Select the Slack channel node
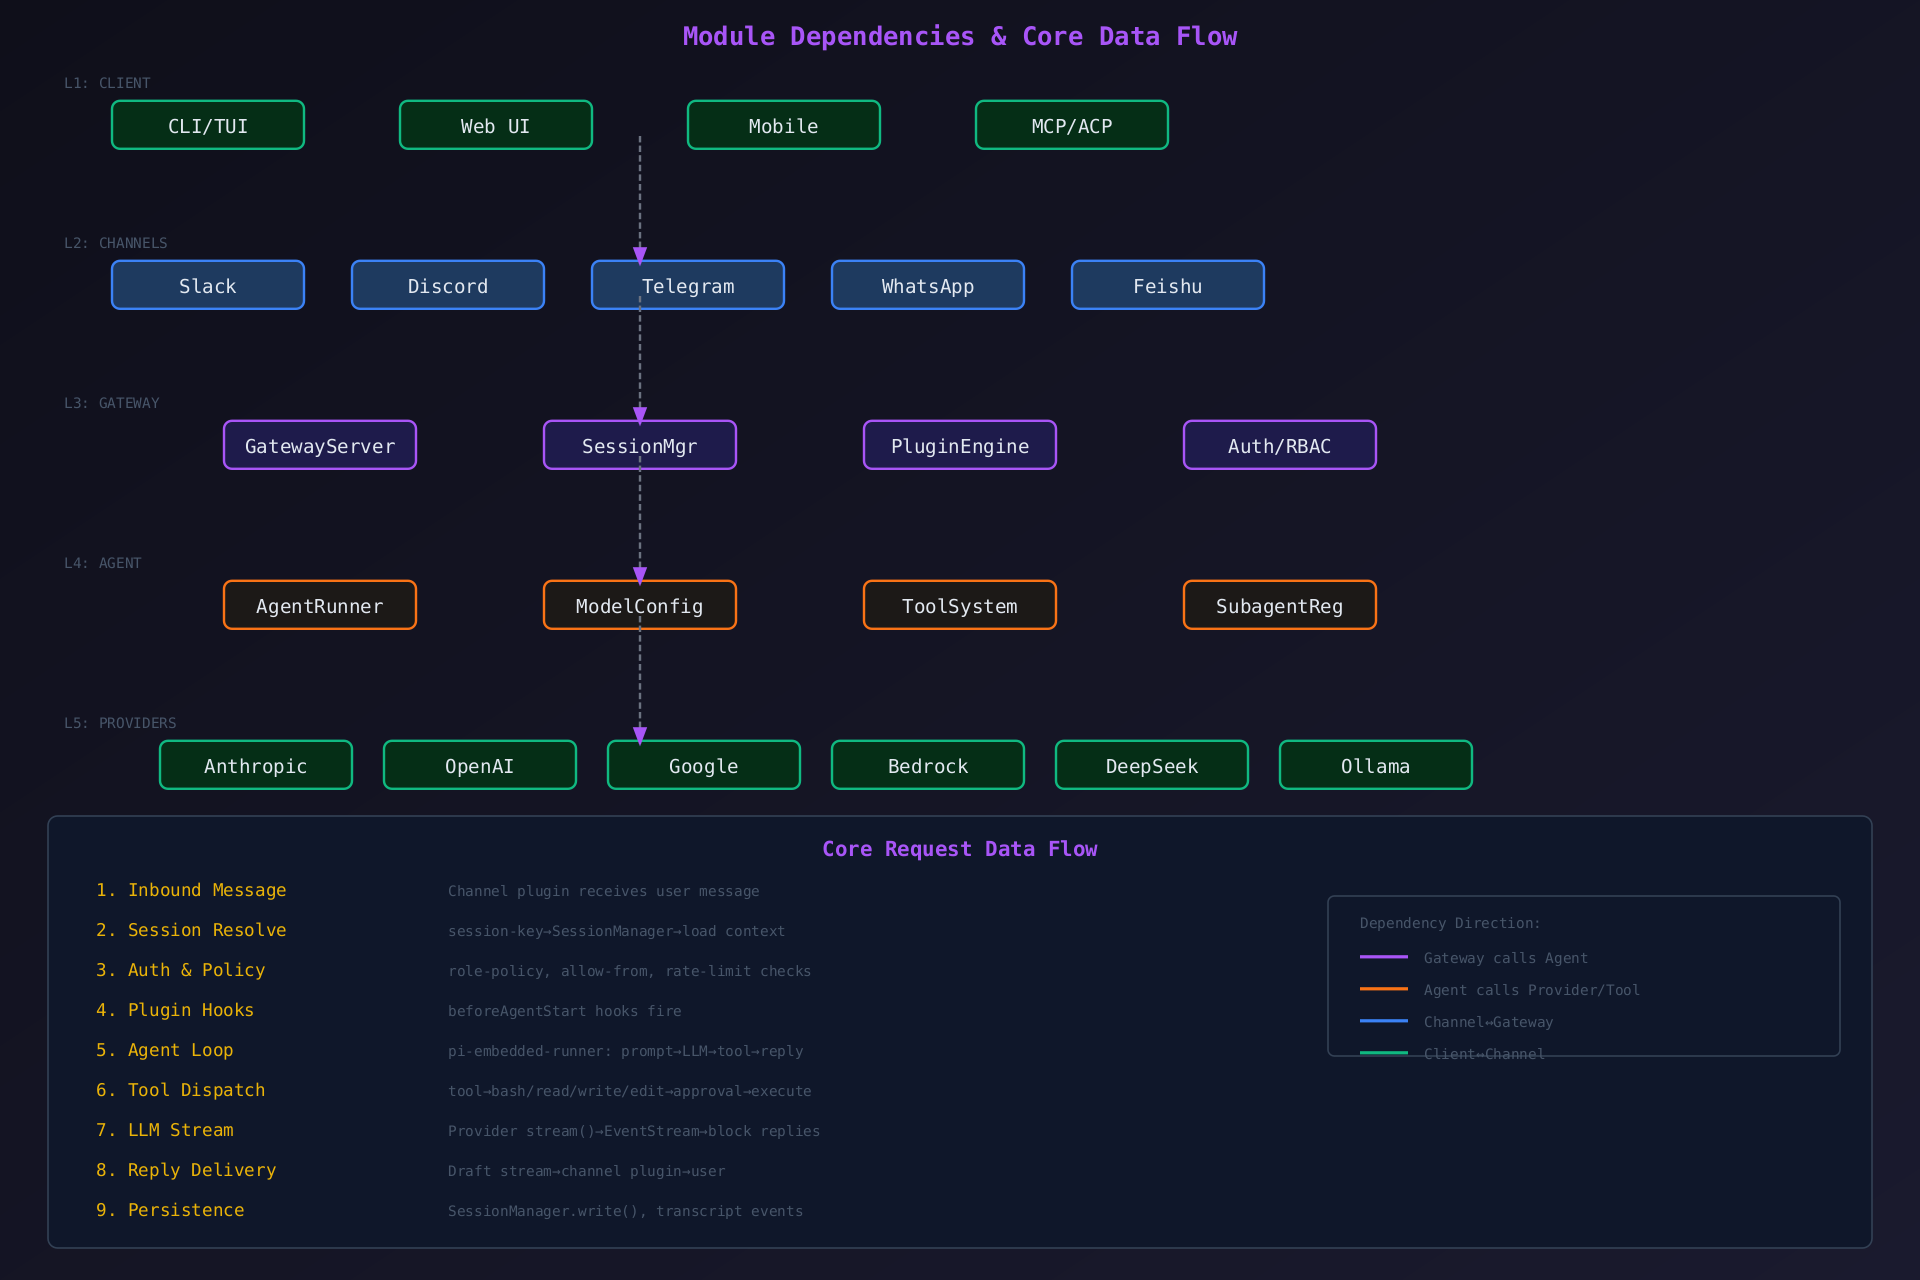 tap(208, 285)
